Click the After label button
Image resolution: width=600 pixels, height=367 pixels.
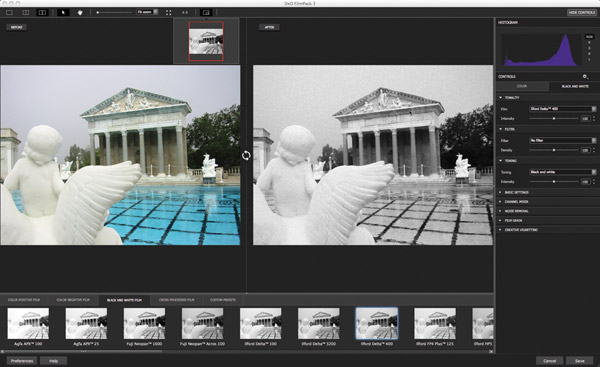pos(269,27)
